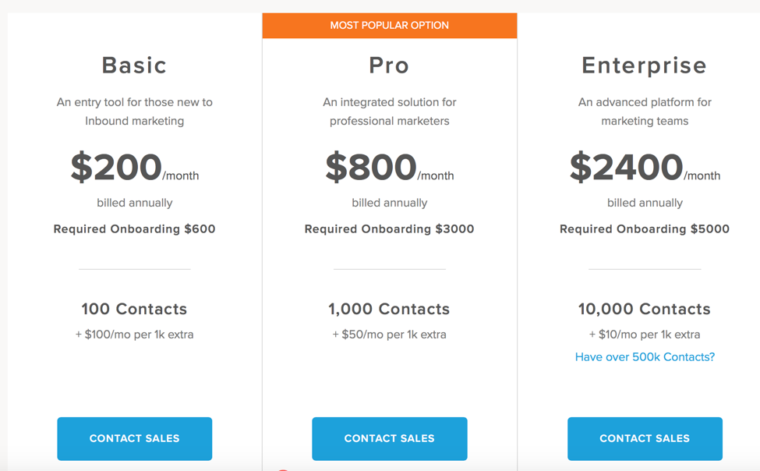Click the '+ $50/mo per 1k extra' text
Screen dimensions: 760x471
[389, 334]
